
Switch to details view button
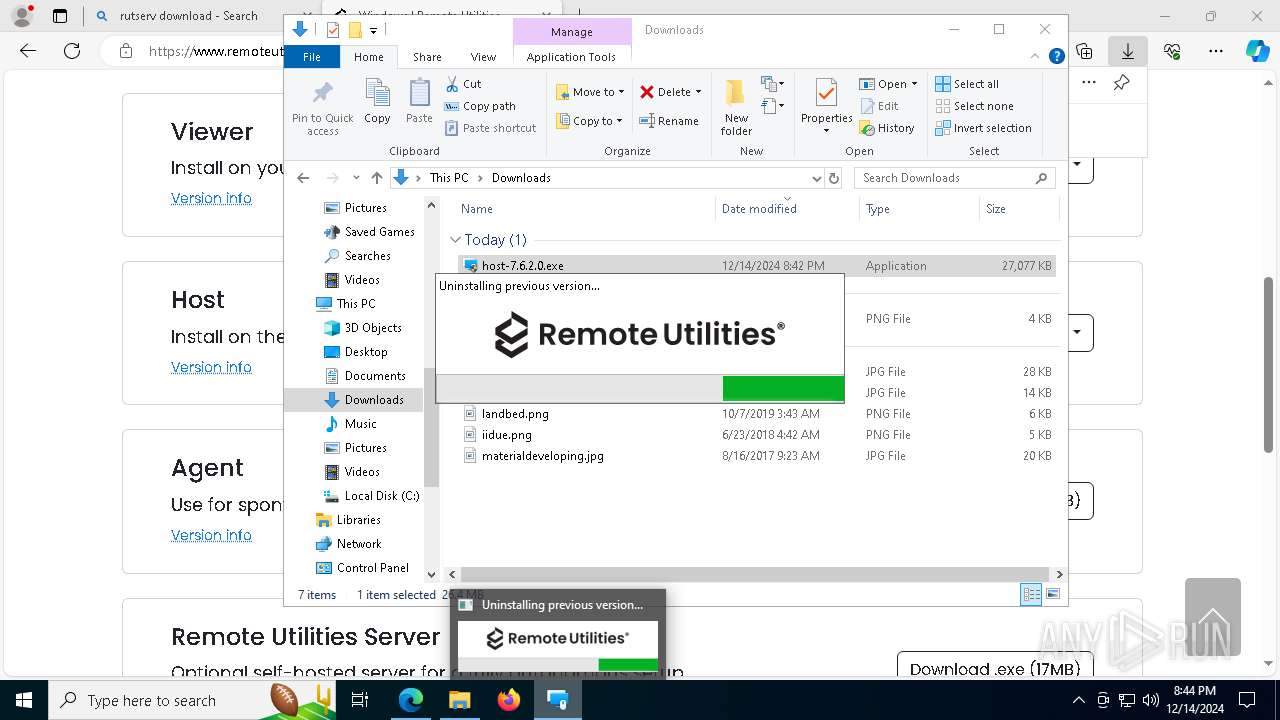[1031, 595]
